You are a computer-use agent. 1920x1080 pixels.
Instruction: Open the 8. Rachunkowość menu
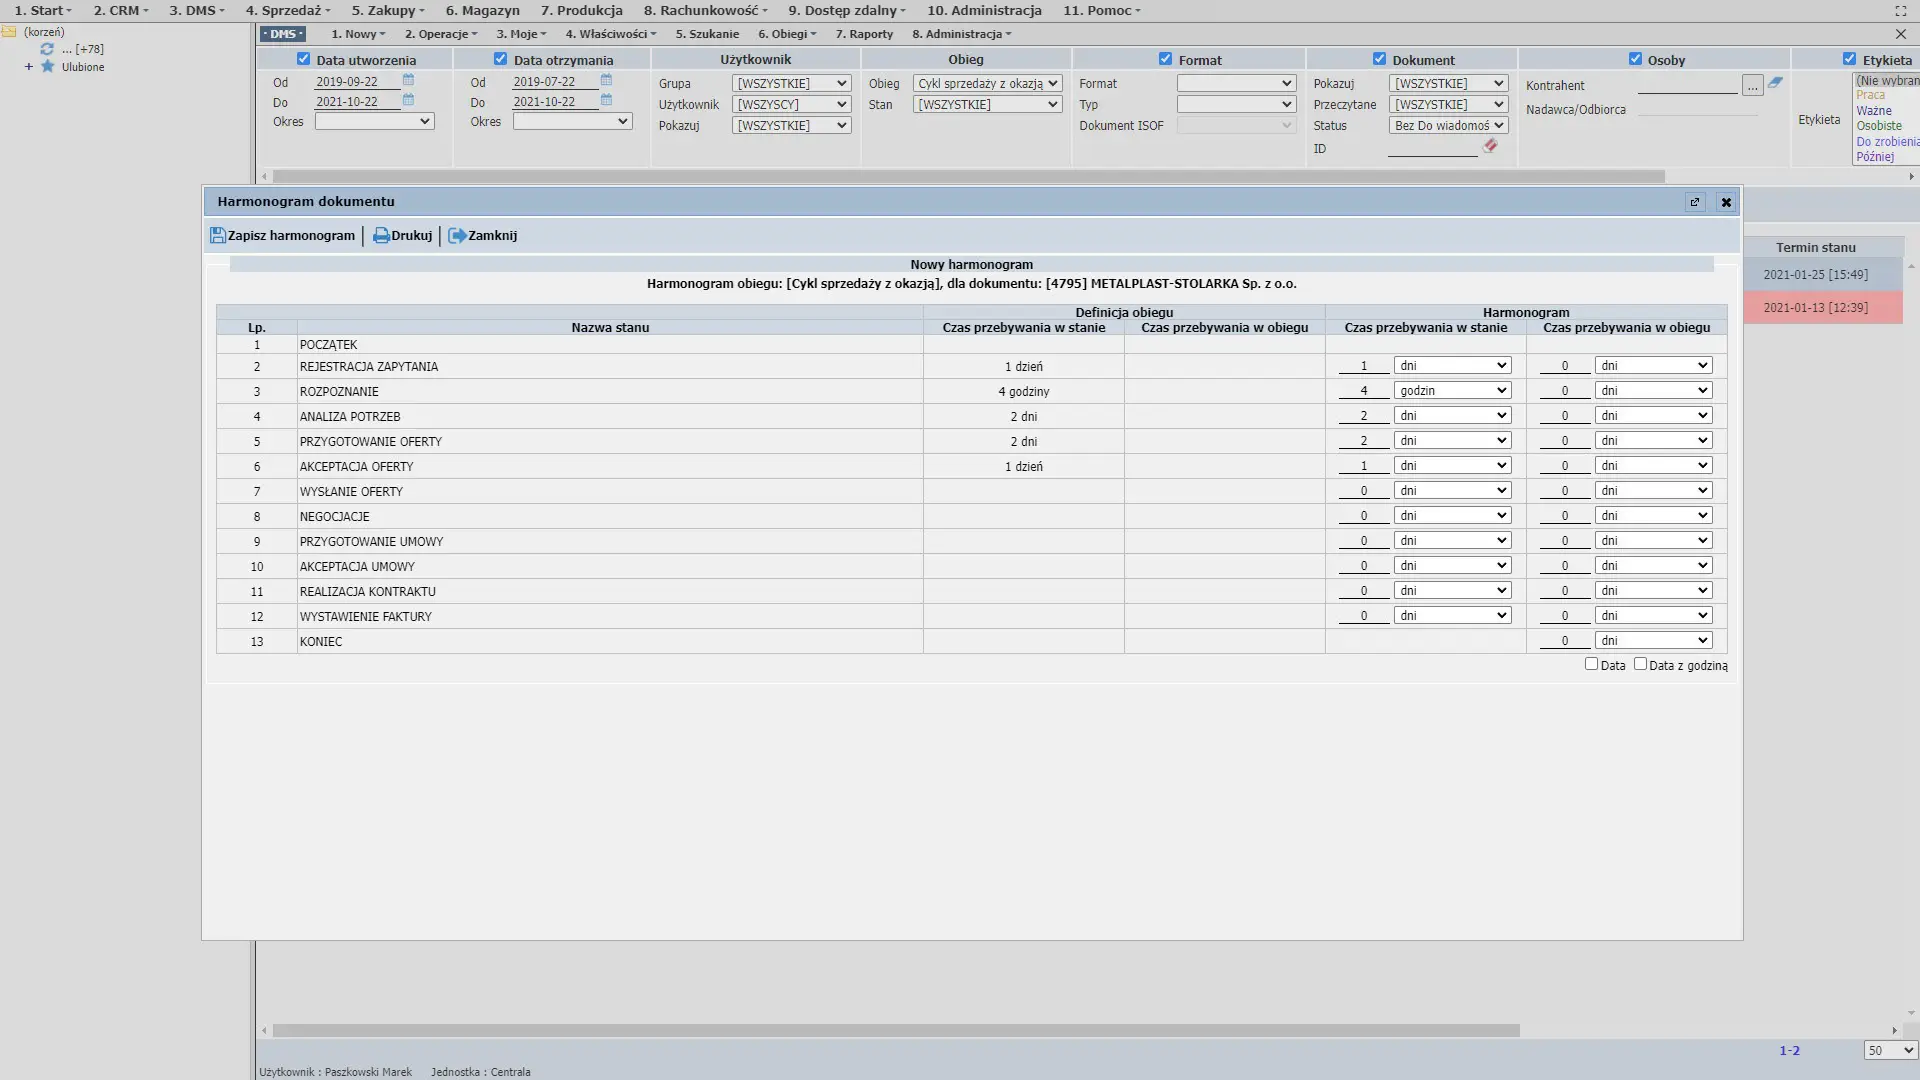(705, 10)
